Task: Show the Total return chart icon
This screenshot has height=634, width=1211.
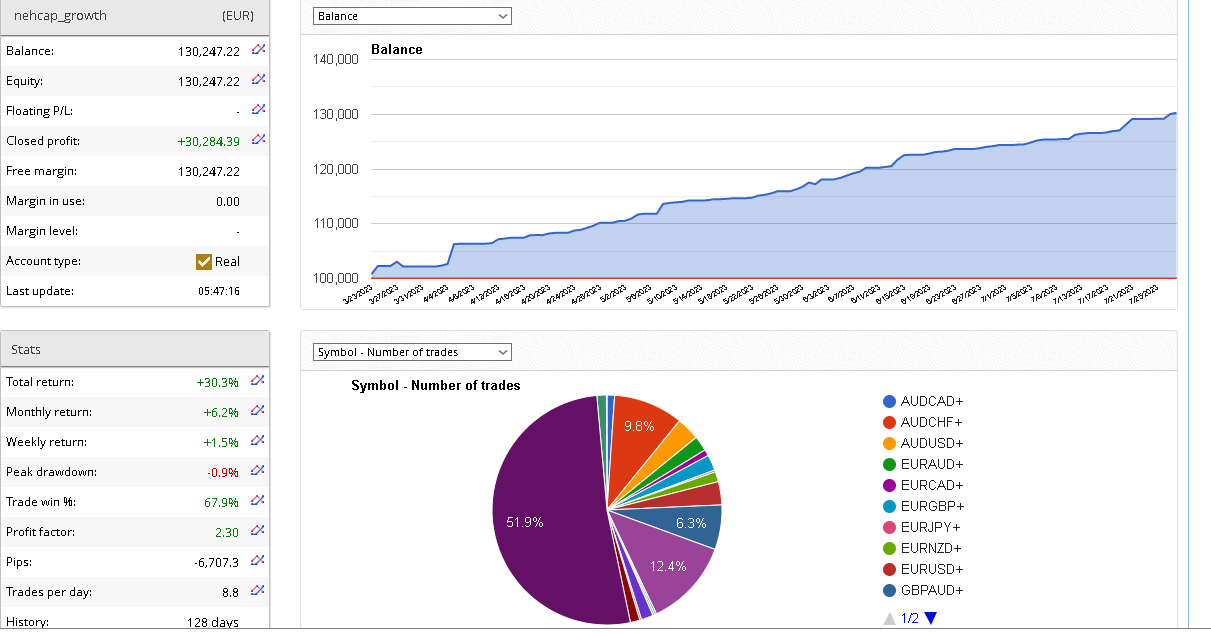Action: (x=259, y=380)
